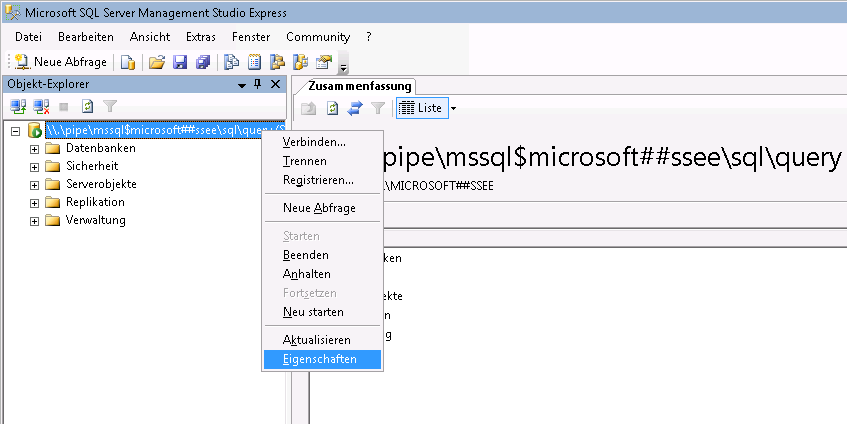
Task: Open the Ansicht menu
Action: (150, 37)
